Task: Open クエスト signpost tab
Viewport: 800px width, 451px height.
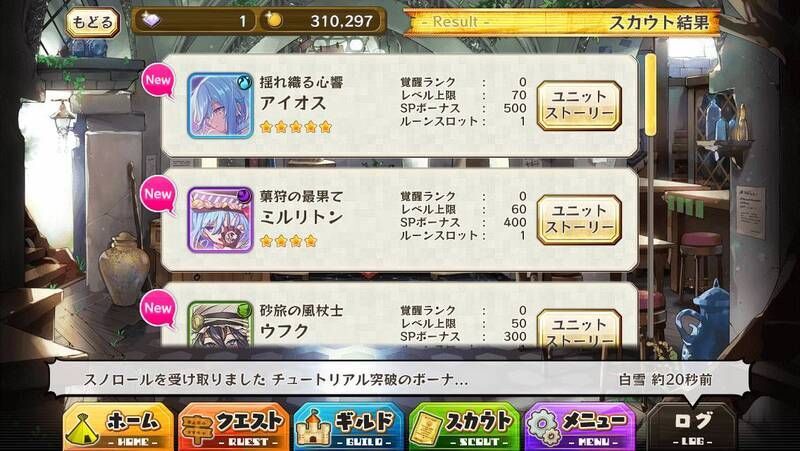Action: pyautogui.click(x=234, y=427)
